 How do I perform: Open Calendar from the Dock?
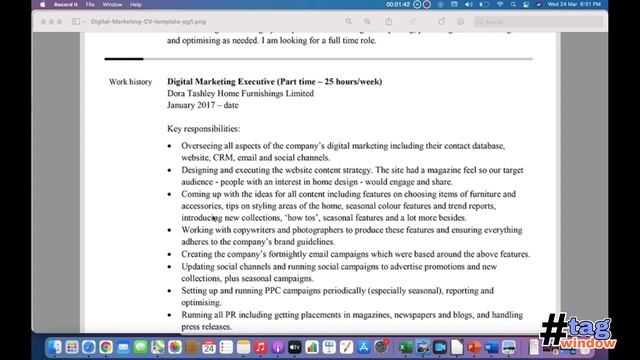209,347
